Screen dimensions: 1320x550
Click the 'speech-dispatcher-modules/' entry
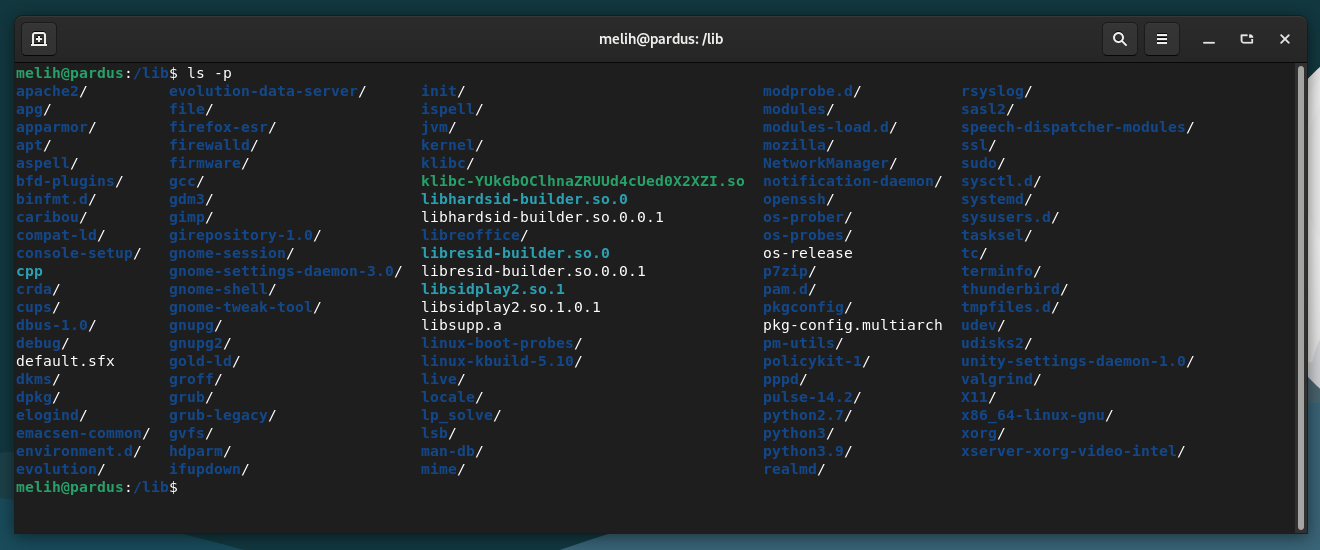(x=1078, y=127)
